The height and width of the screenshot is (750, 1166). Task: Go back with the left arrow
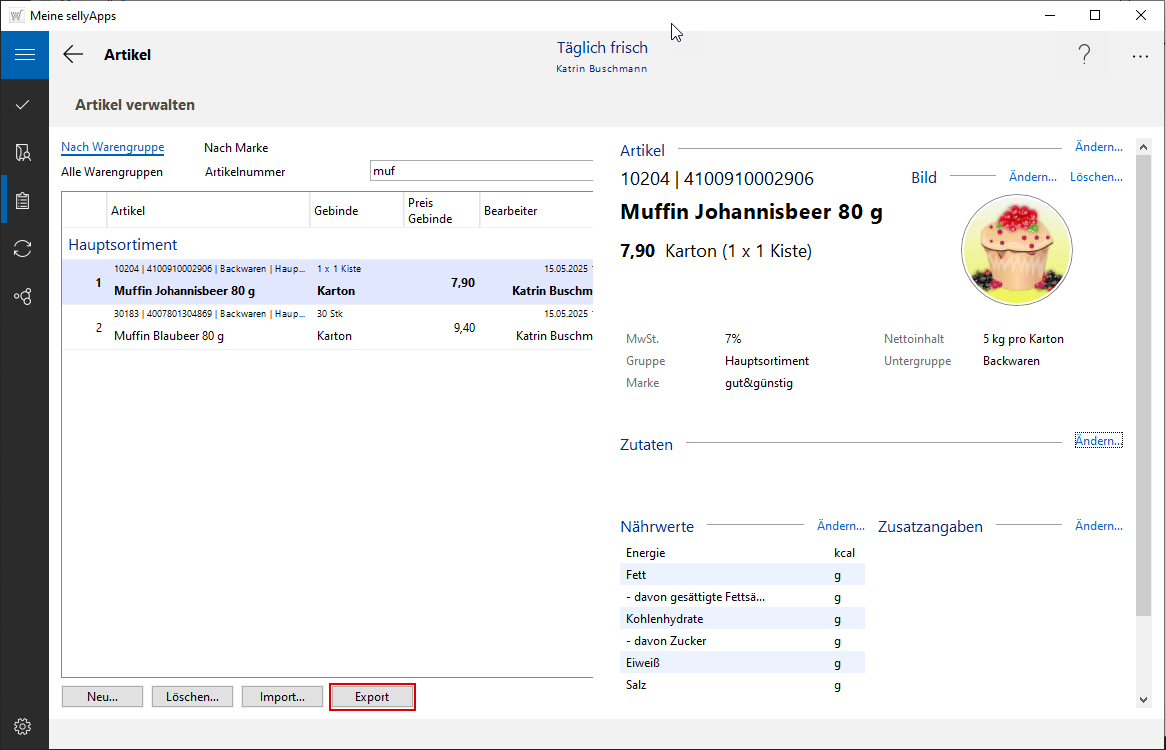click(73, 55)
